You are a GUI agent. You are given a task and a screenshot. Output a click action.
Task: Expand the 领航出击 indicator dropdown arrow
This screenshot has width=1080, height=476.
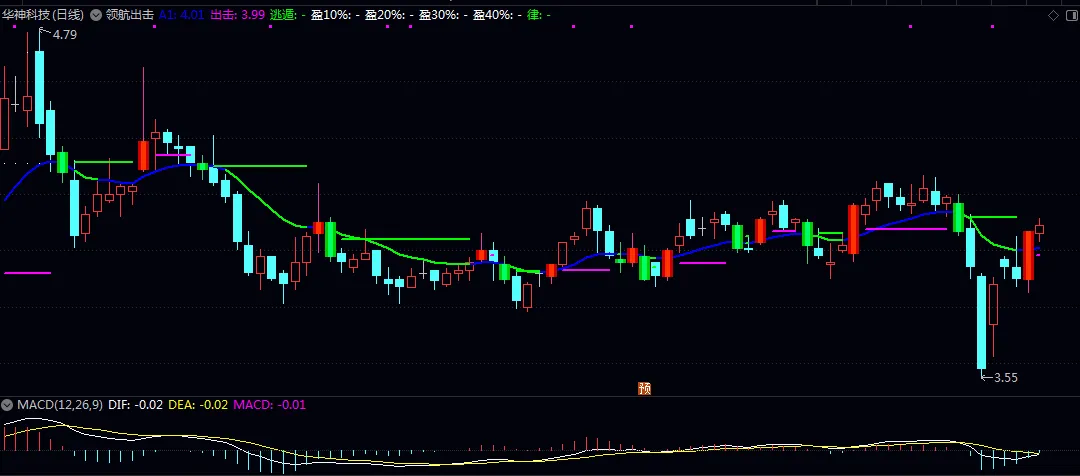(x=96, y=14)
